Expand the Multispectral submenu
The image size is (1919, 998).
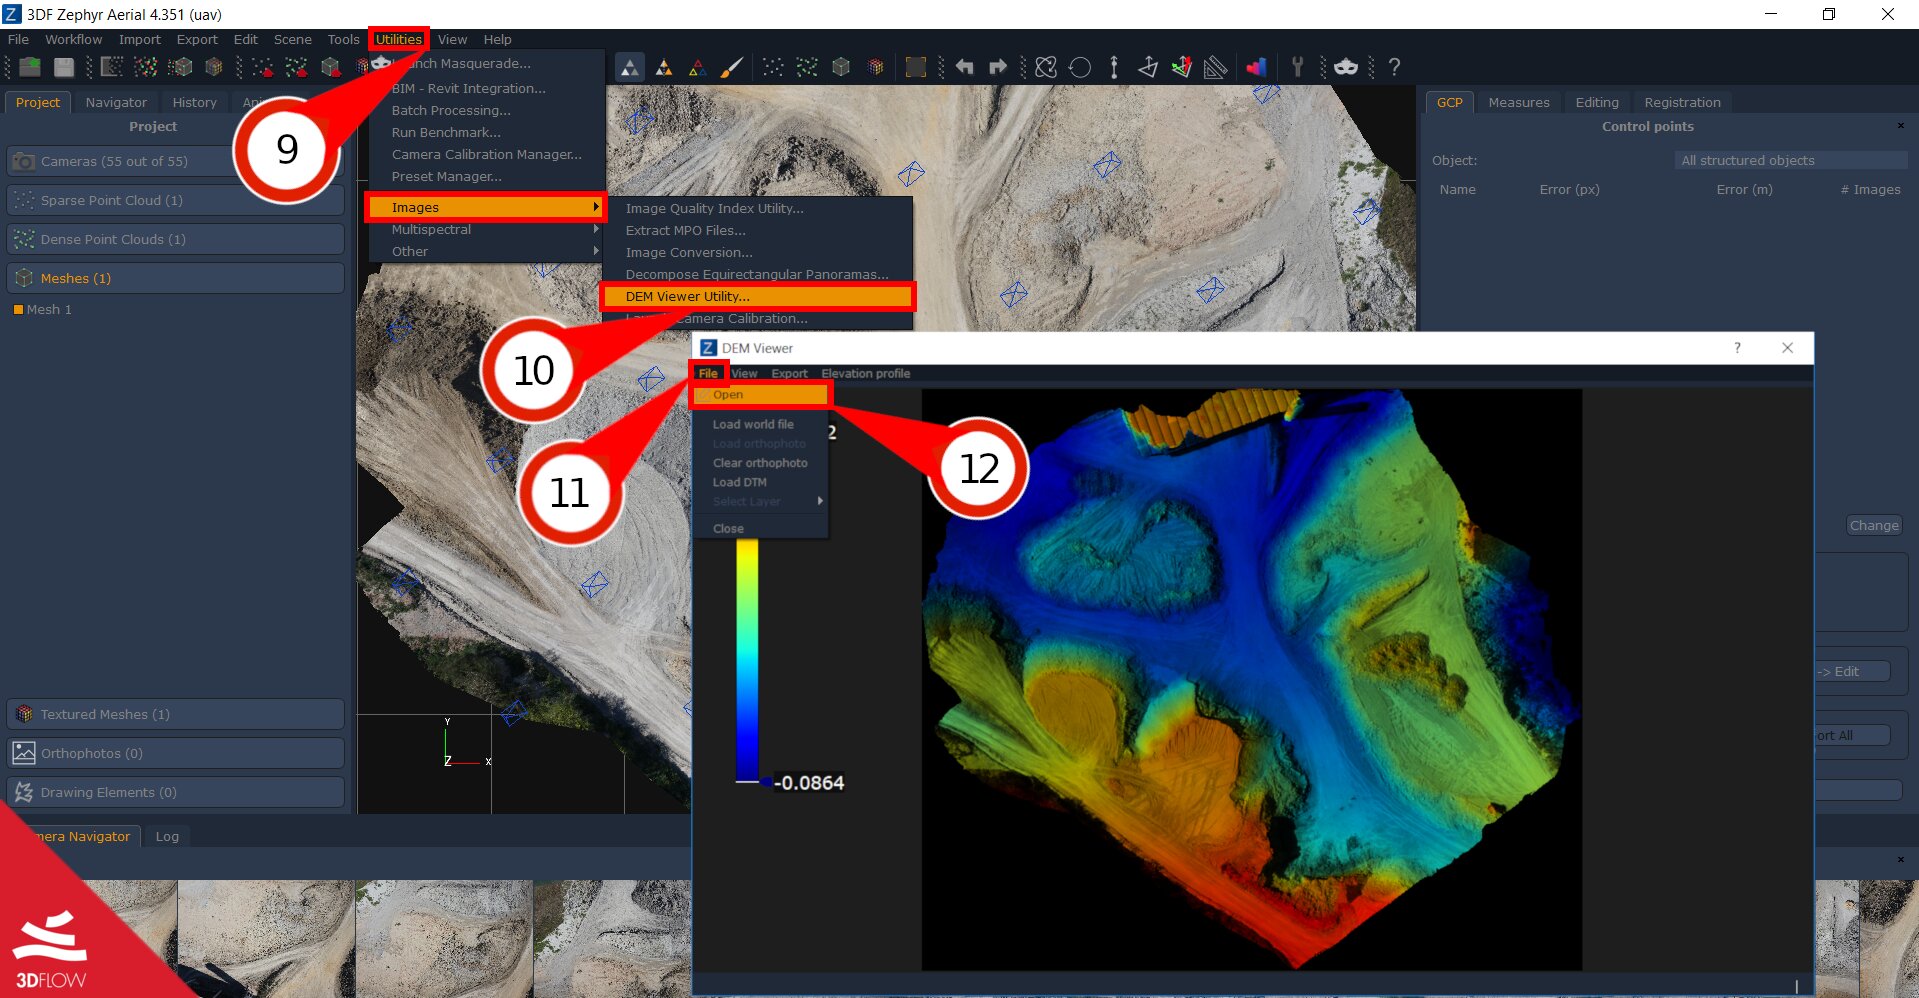(486, 229)
